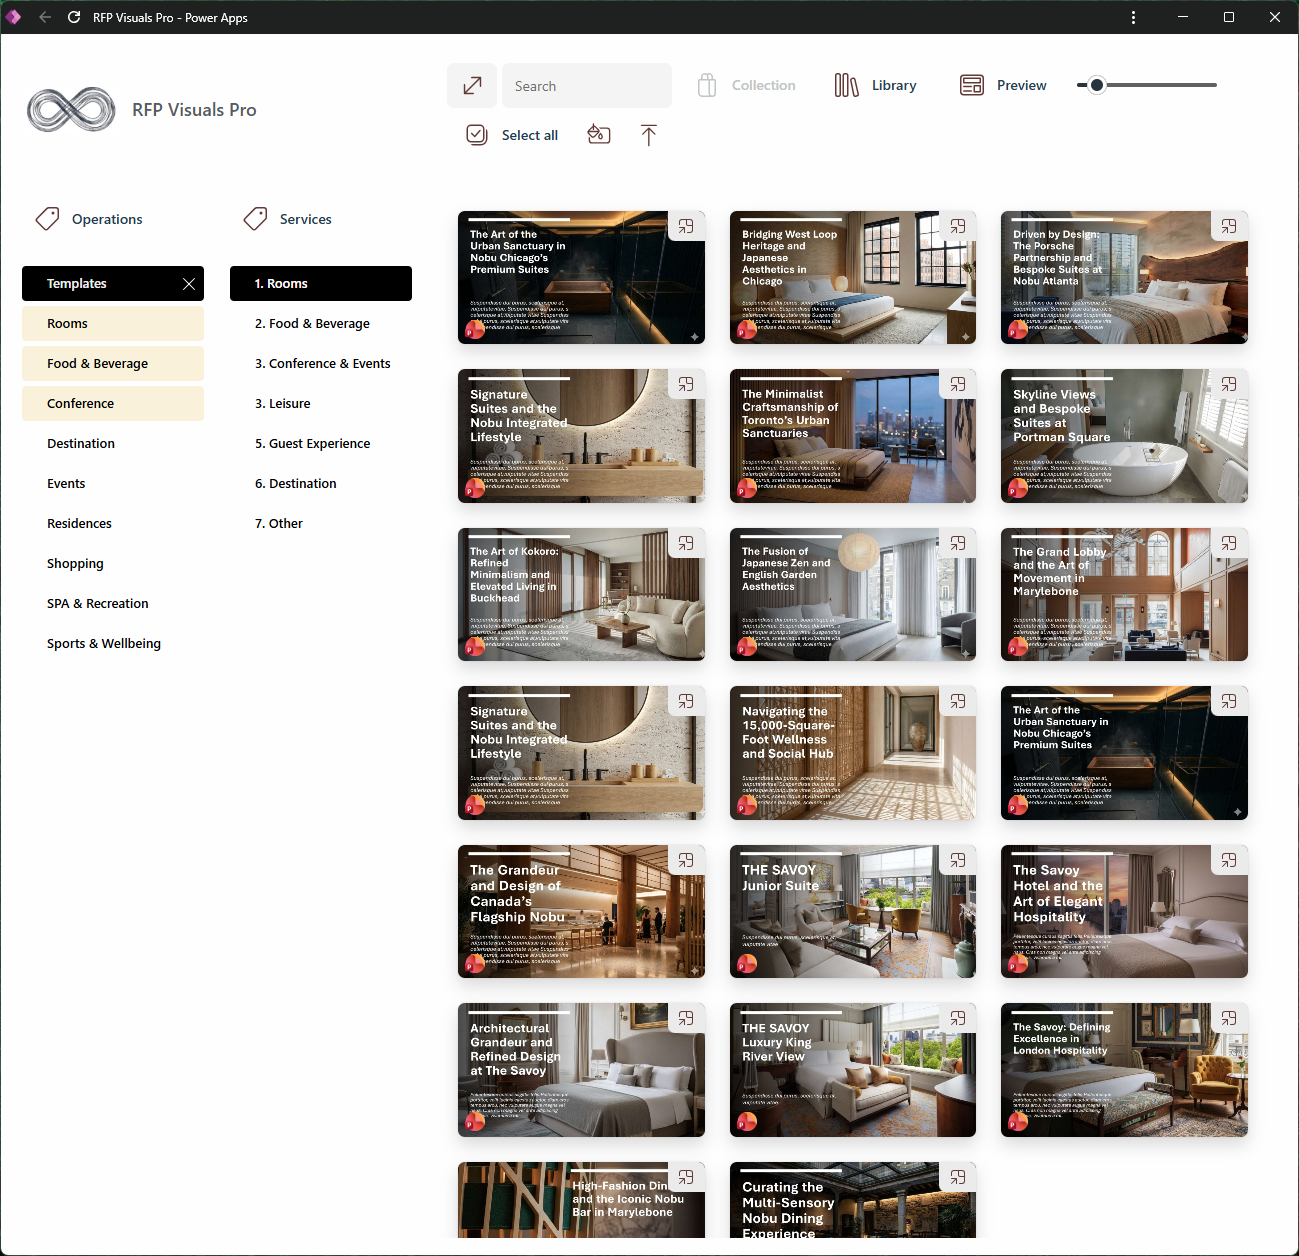Select the 3. Conference & Events service

click(x=321, y=364)
